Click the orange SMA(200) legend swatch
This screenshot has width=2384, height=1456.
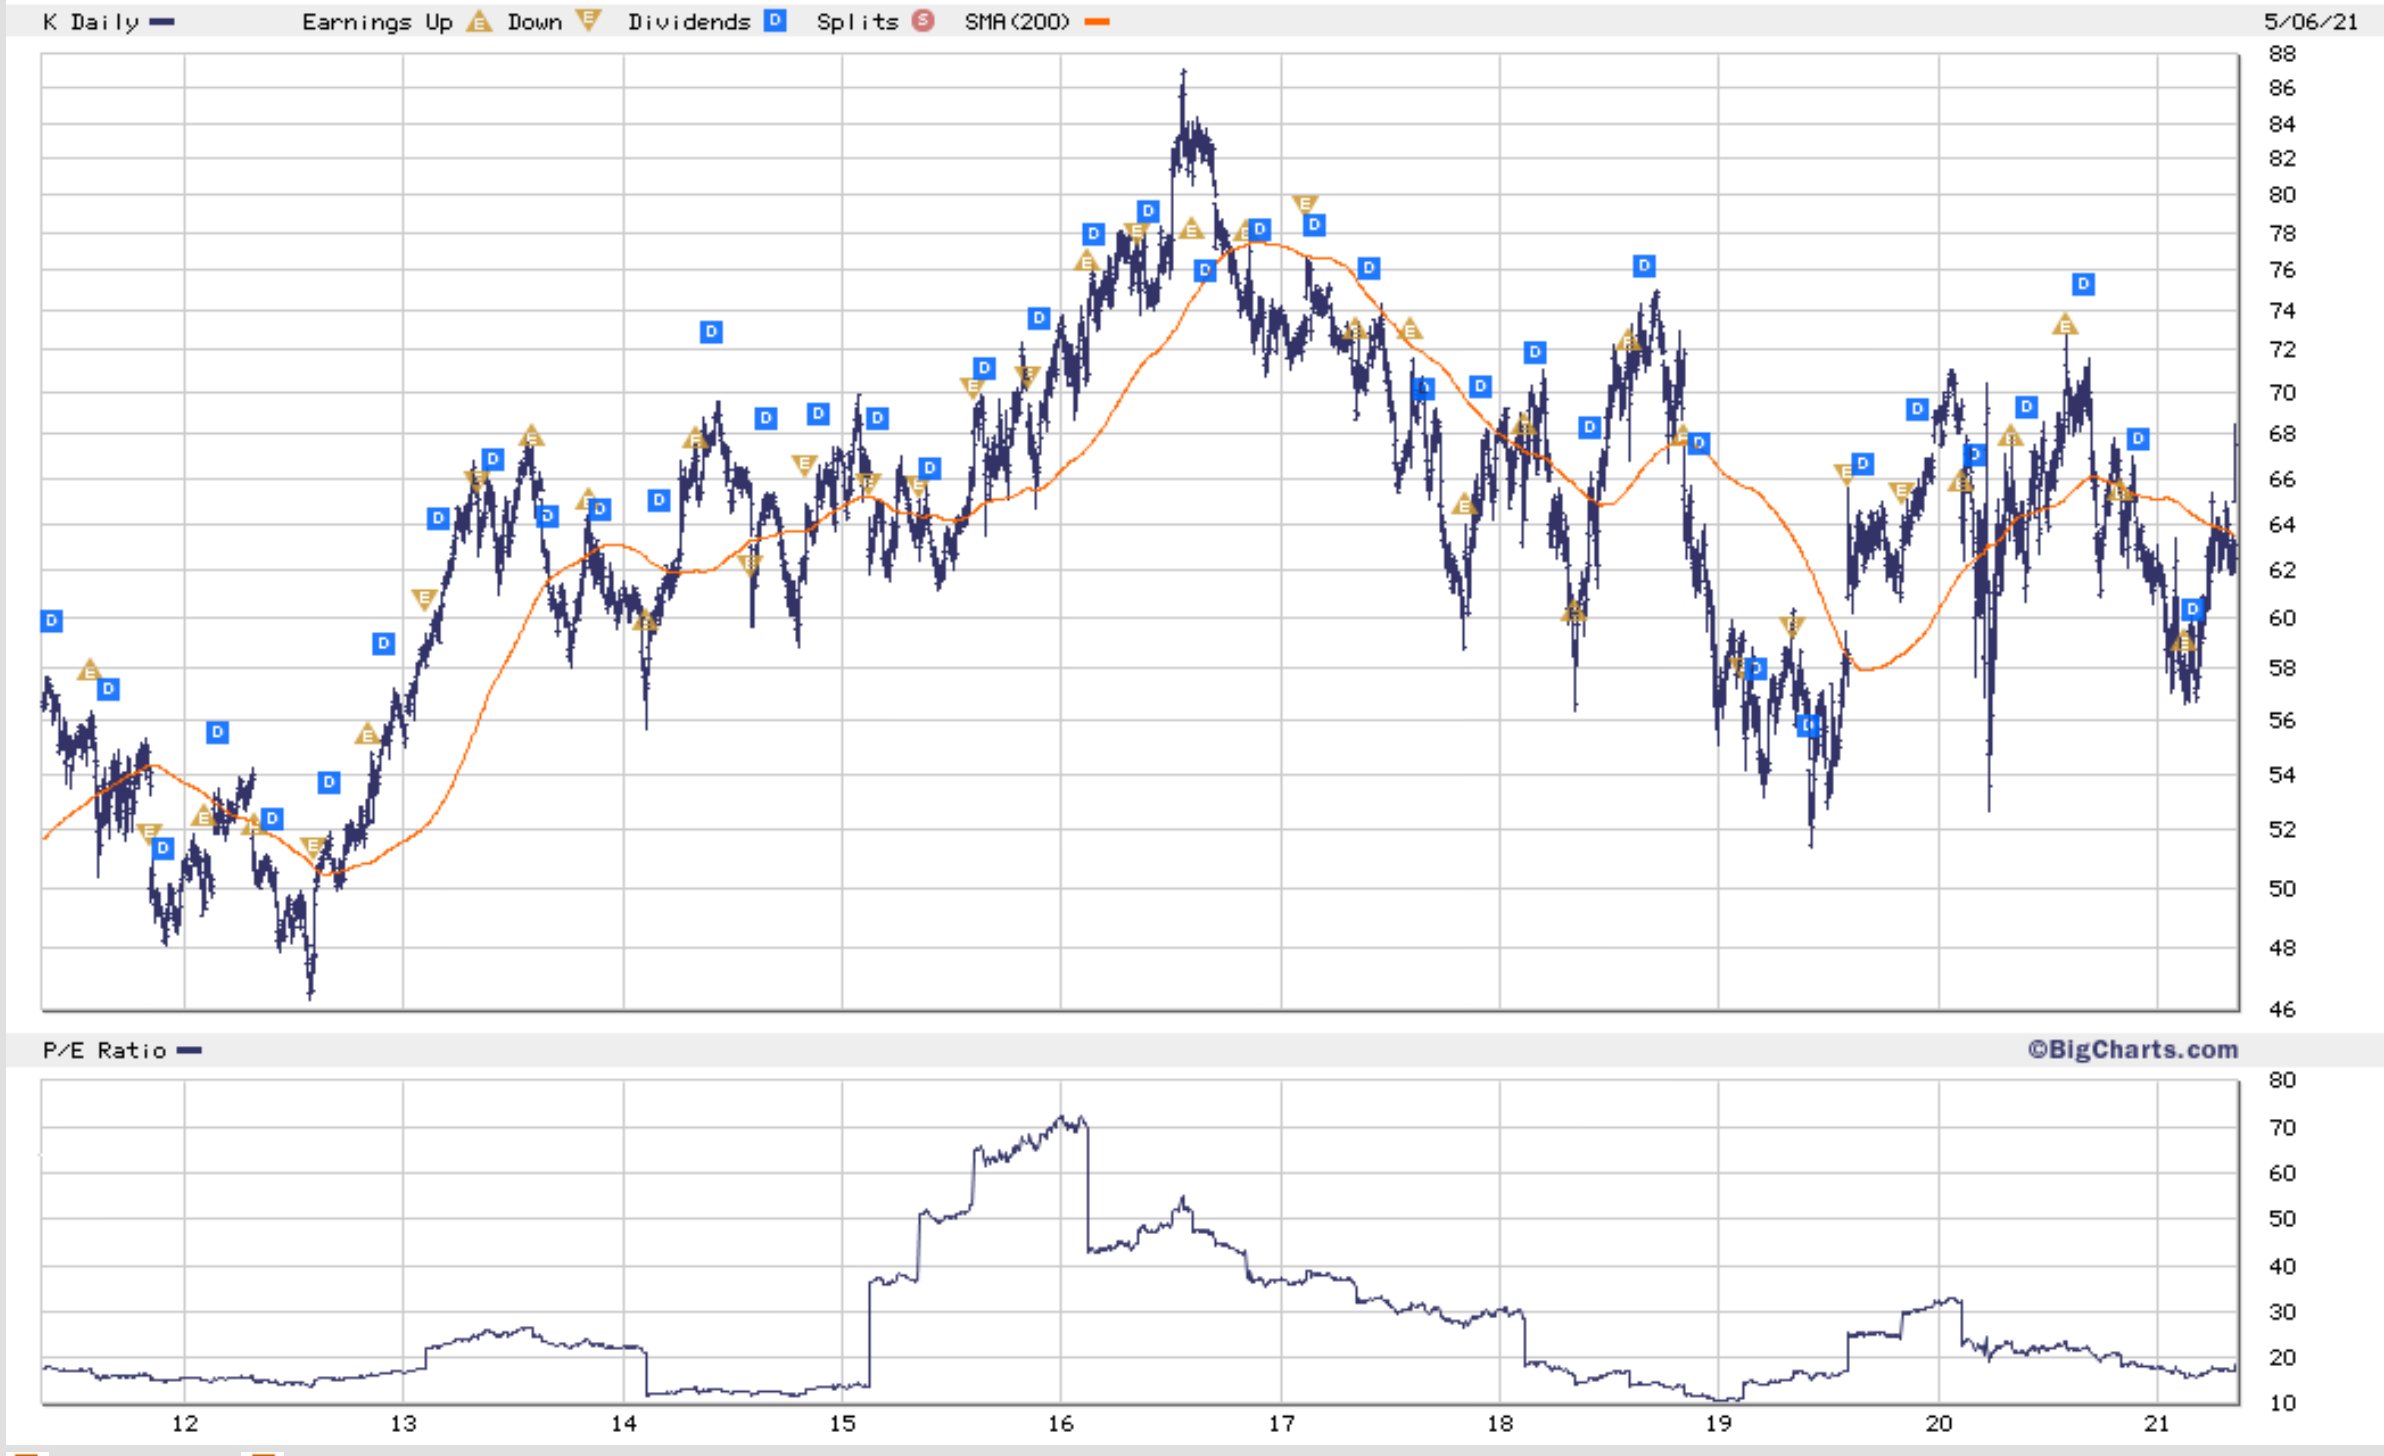coord(1097,22)
